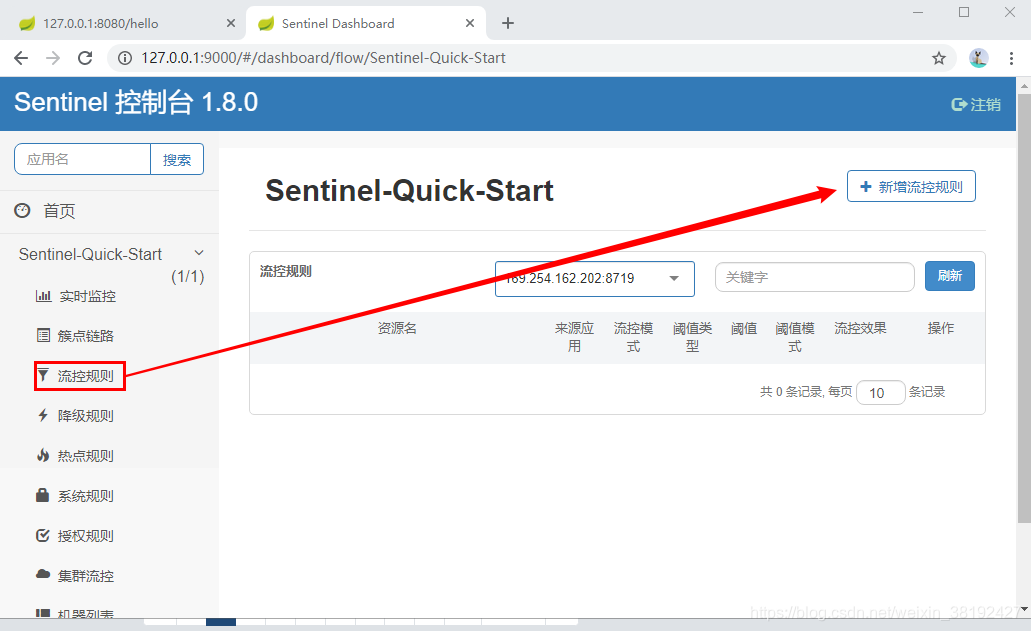Click the 资源名 column header
The width and height of the screenshot is (1031, 631).
tap(397, 328)
